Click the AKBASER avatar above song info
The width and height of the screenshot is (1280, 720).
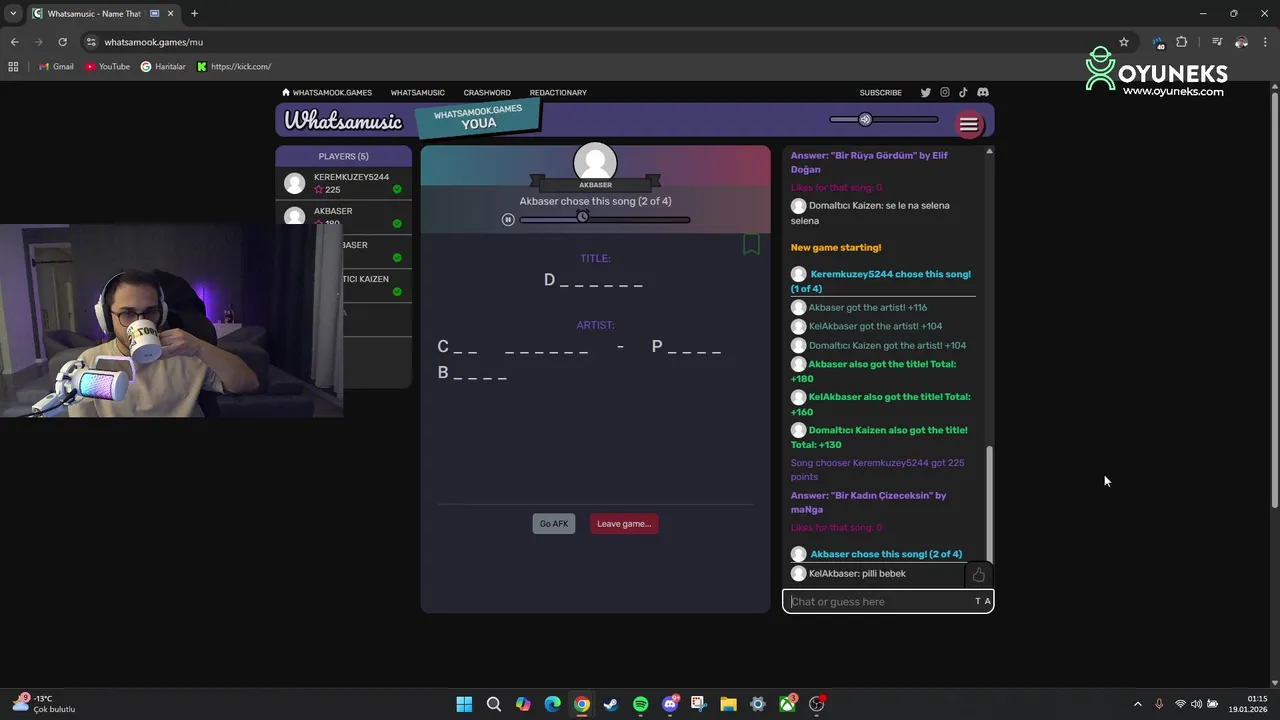coord(595,163)
